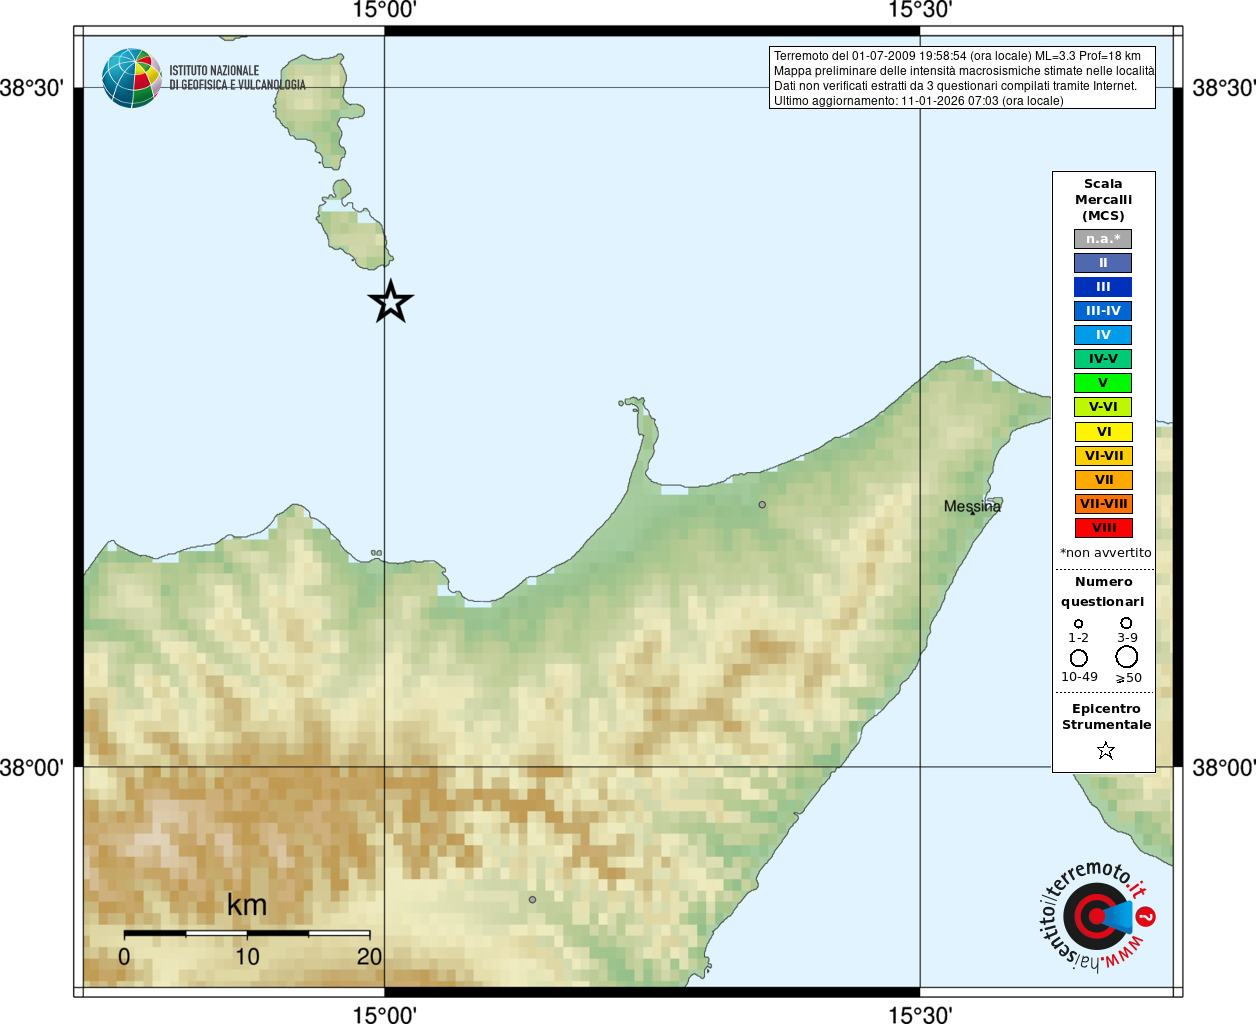Select the yellow VI legend swatch

click(1103, 432)
